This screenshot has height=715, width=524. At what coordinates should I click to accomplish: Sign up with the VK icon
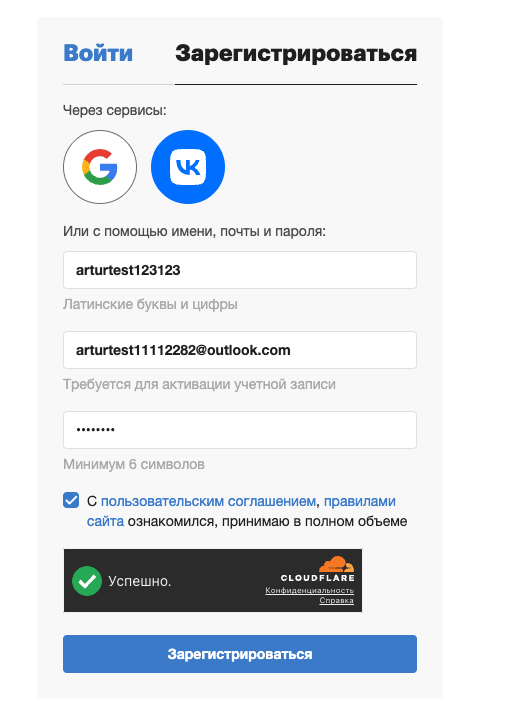click(188, 167)
